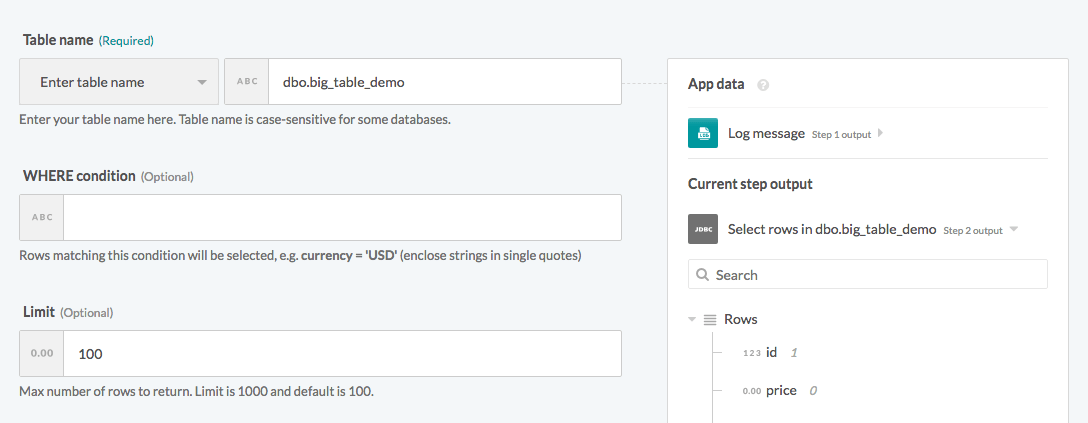Select 'Select rows in dbo.big_table_demo' step
This screenshot has width=1088, height=423.
point(831,229)
